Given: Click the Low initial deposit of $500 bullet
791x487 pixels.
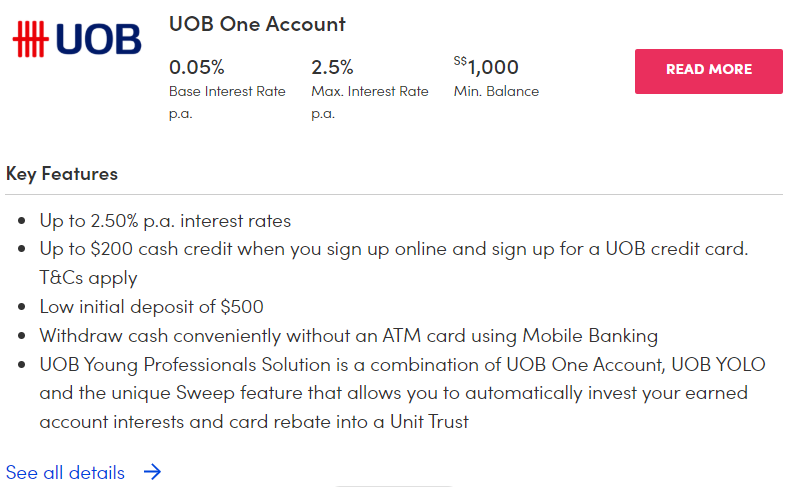Looking at the screenshot, I should click(x=151, y=306).
